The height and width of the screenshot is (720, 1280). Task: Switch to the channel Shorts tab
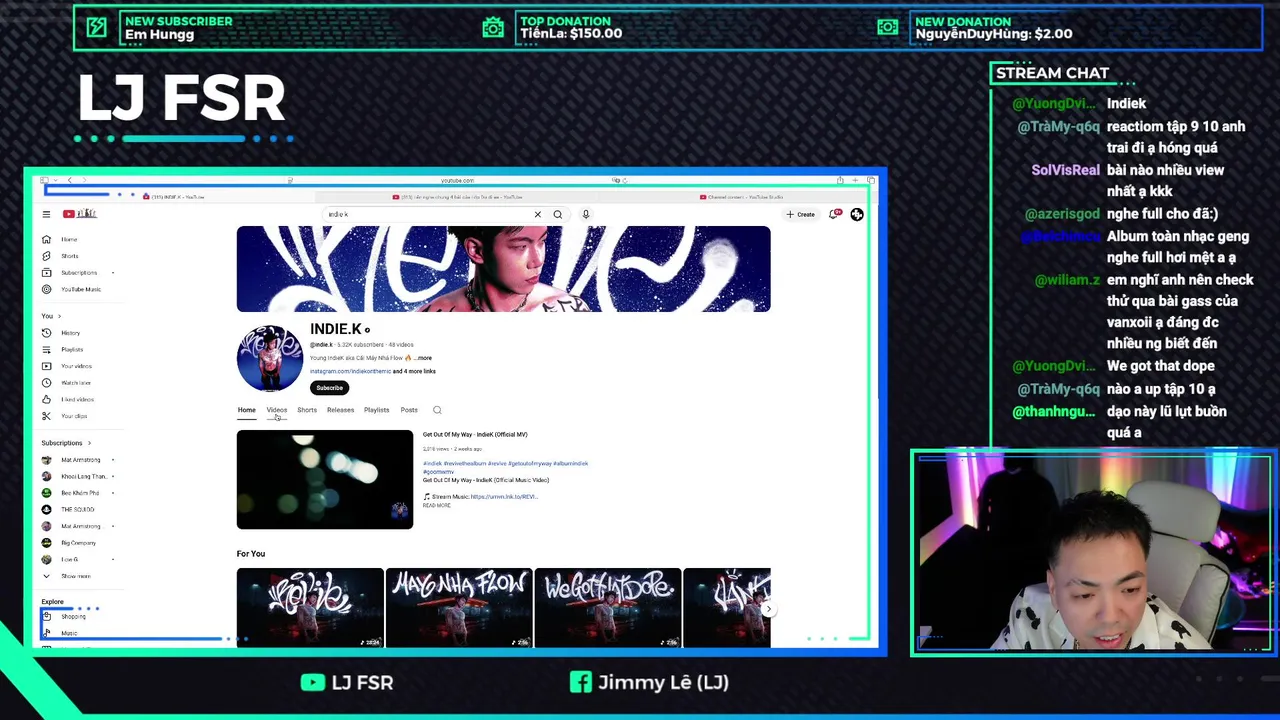tap(307, 410)
